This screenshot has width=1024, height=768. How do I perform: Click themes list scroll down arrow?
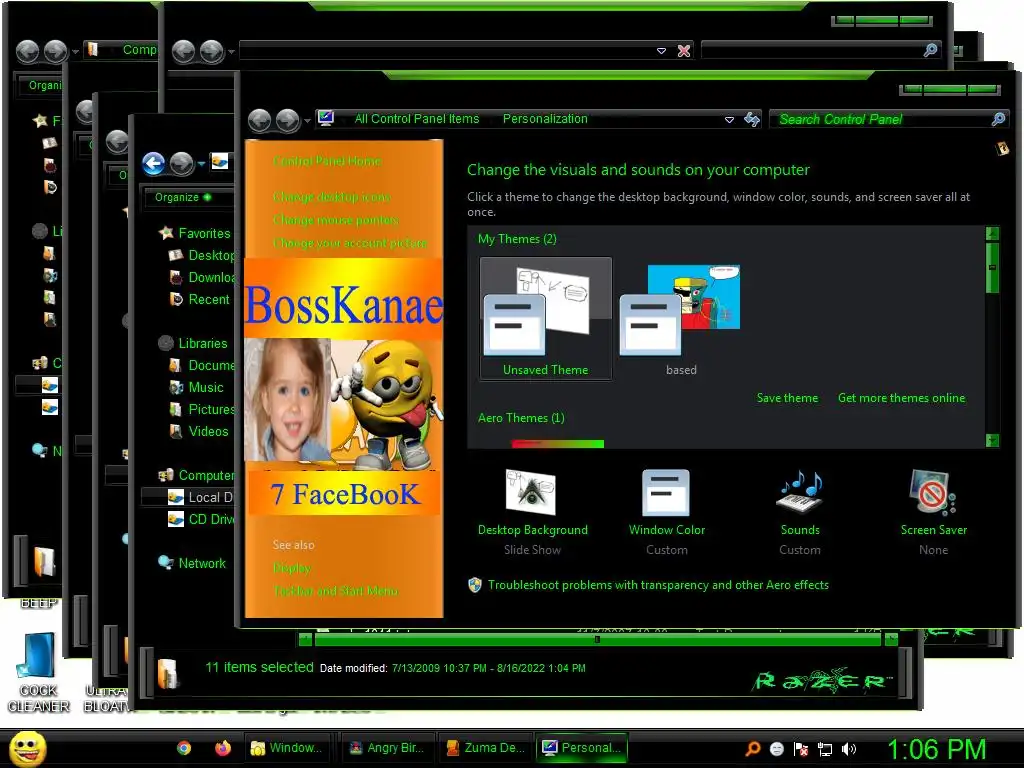coord(992,441)
